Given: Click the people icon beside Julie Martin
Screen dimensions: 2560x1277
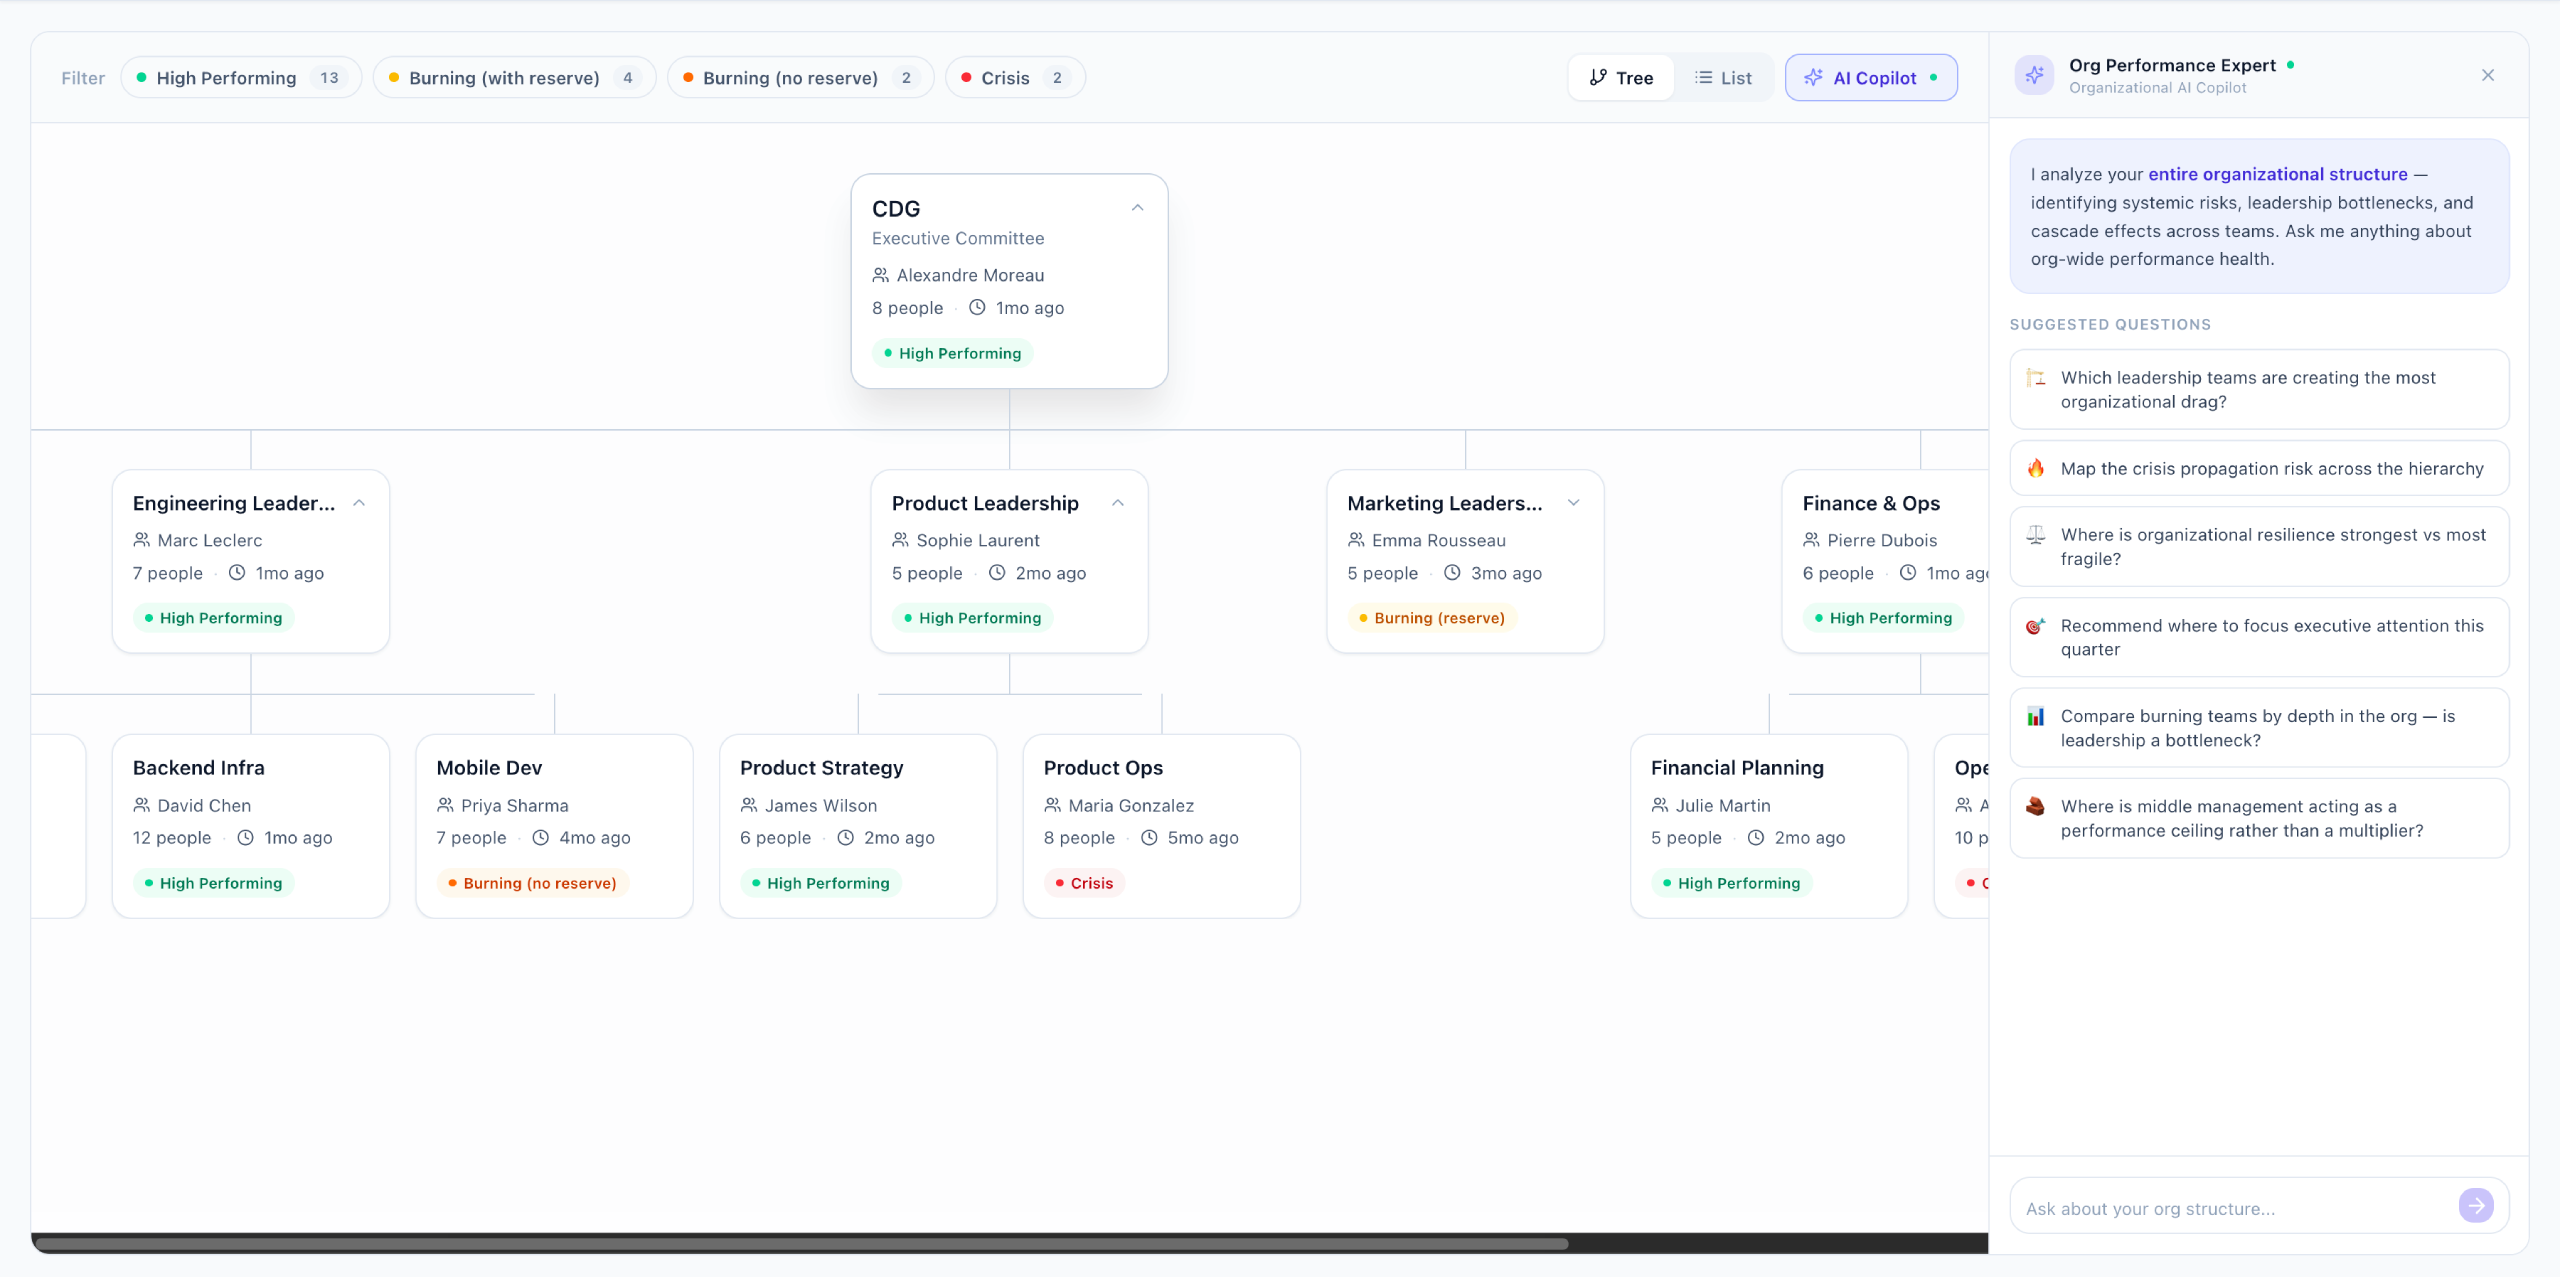Looking at the screenshot, I should tap(1659, 805).
